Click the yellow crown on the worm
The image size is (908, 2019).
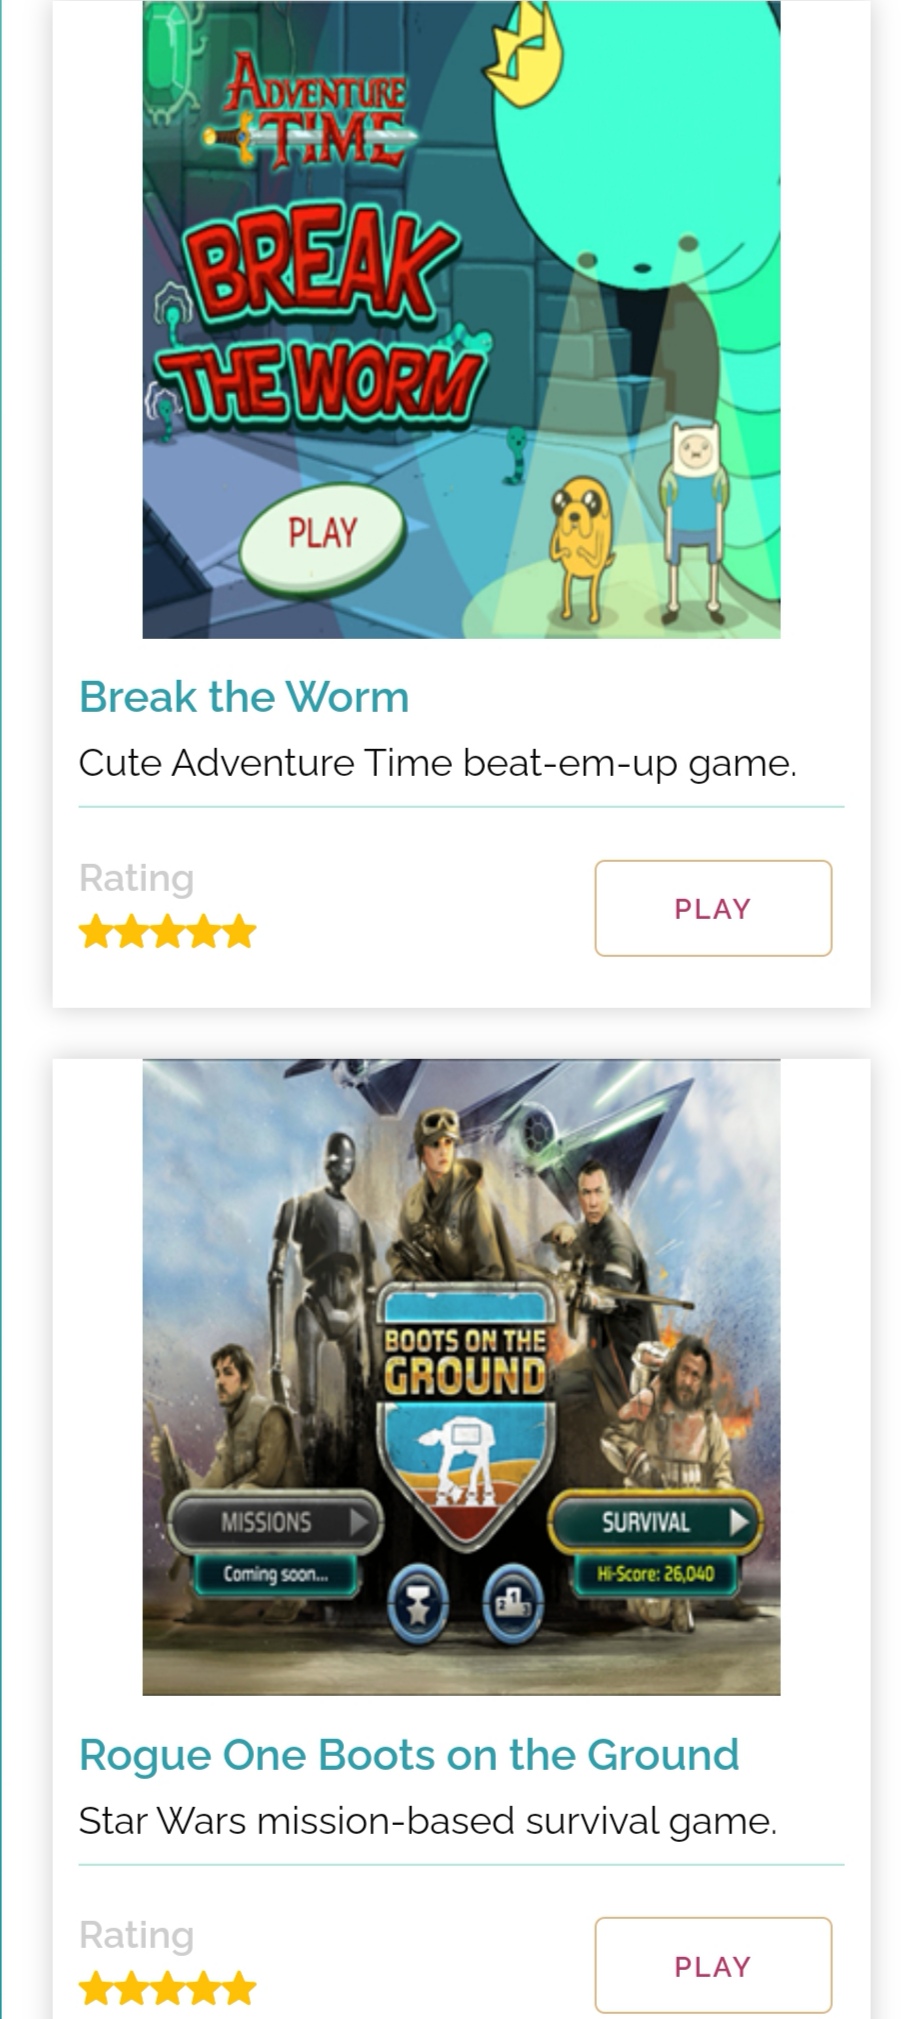tap(522, 53)
